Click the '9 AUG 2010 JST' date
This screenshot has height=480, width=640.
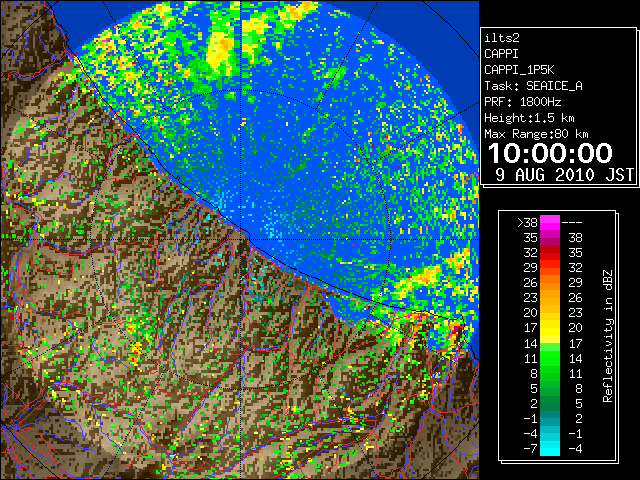pos(564,175)
